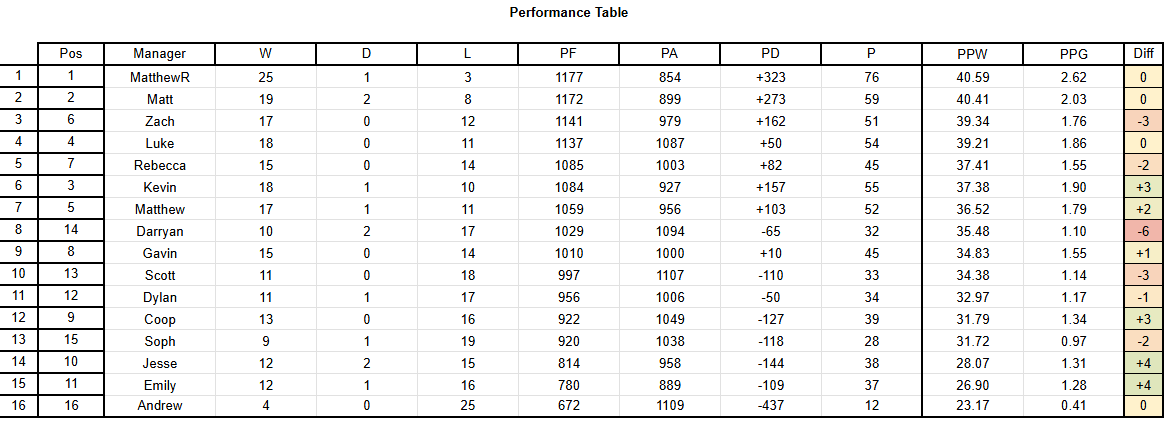Click Jesse's green +4 Diff cell
Image resolution: width=1166 pixels, height=423 pixels.
point(1144,364)
